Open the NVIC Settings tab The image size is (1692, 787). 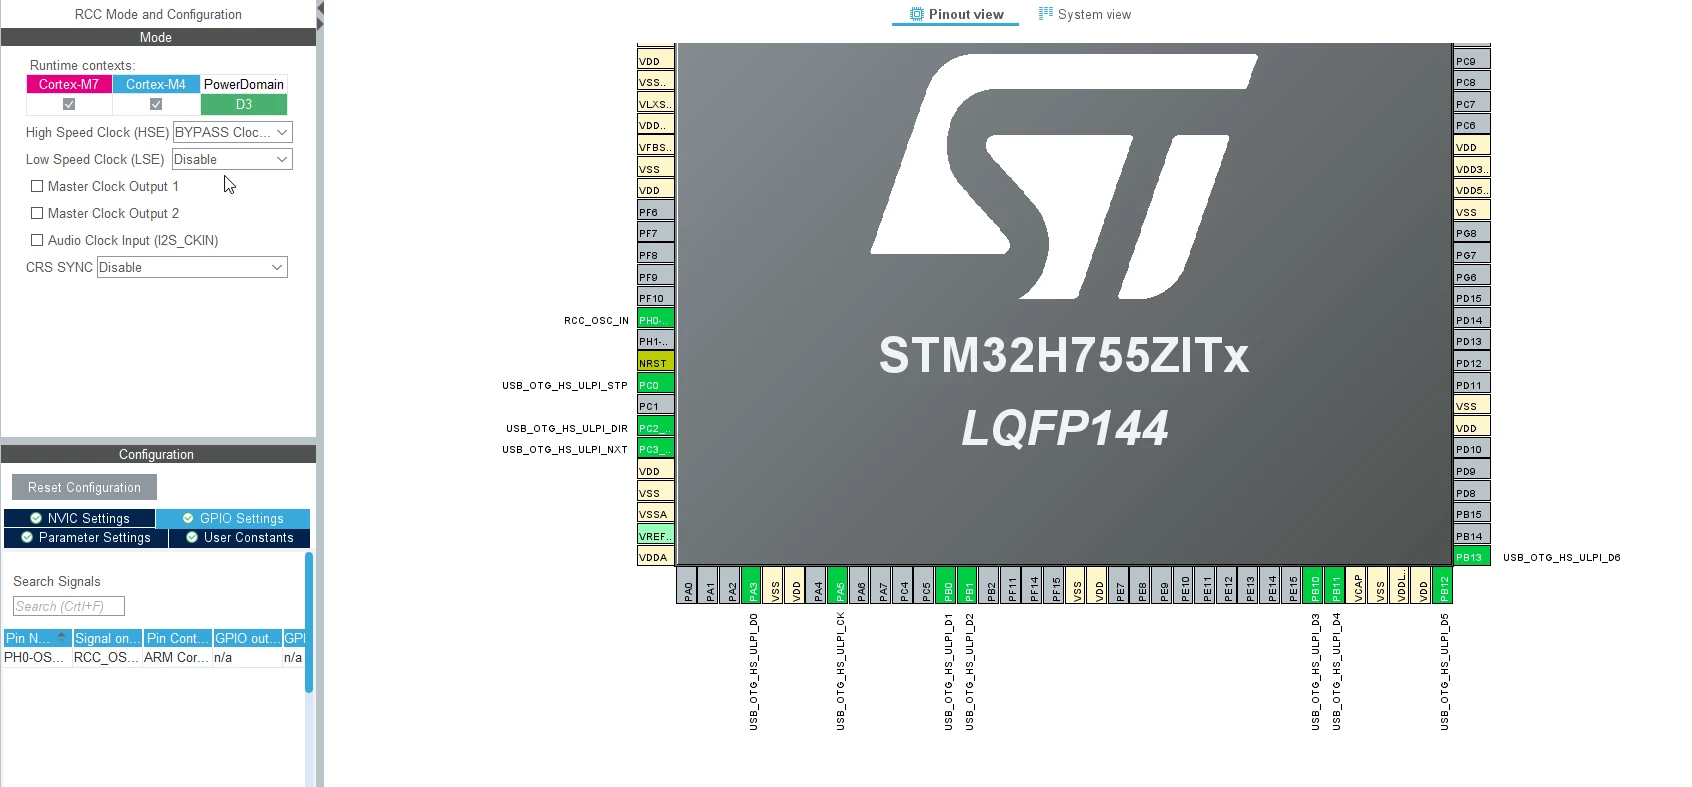pyautogui.click(x=80, y=518)
